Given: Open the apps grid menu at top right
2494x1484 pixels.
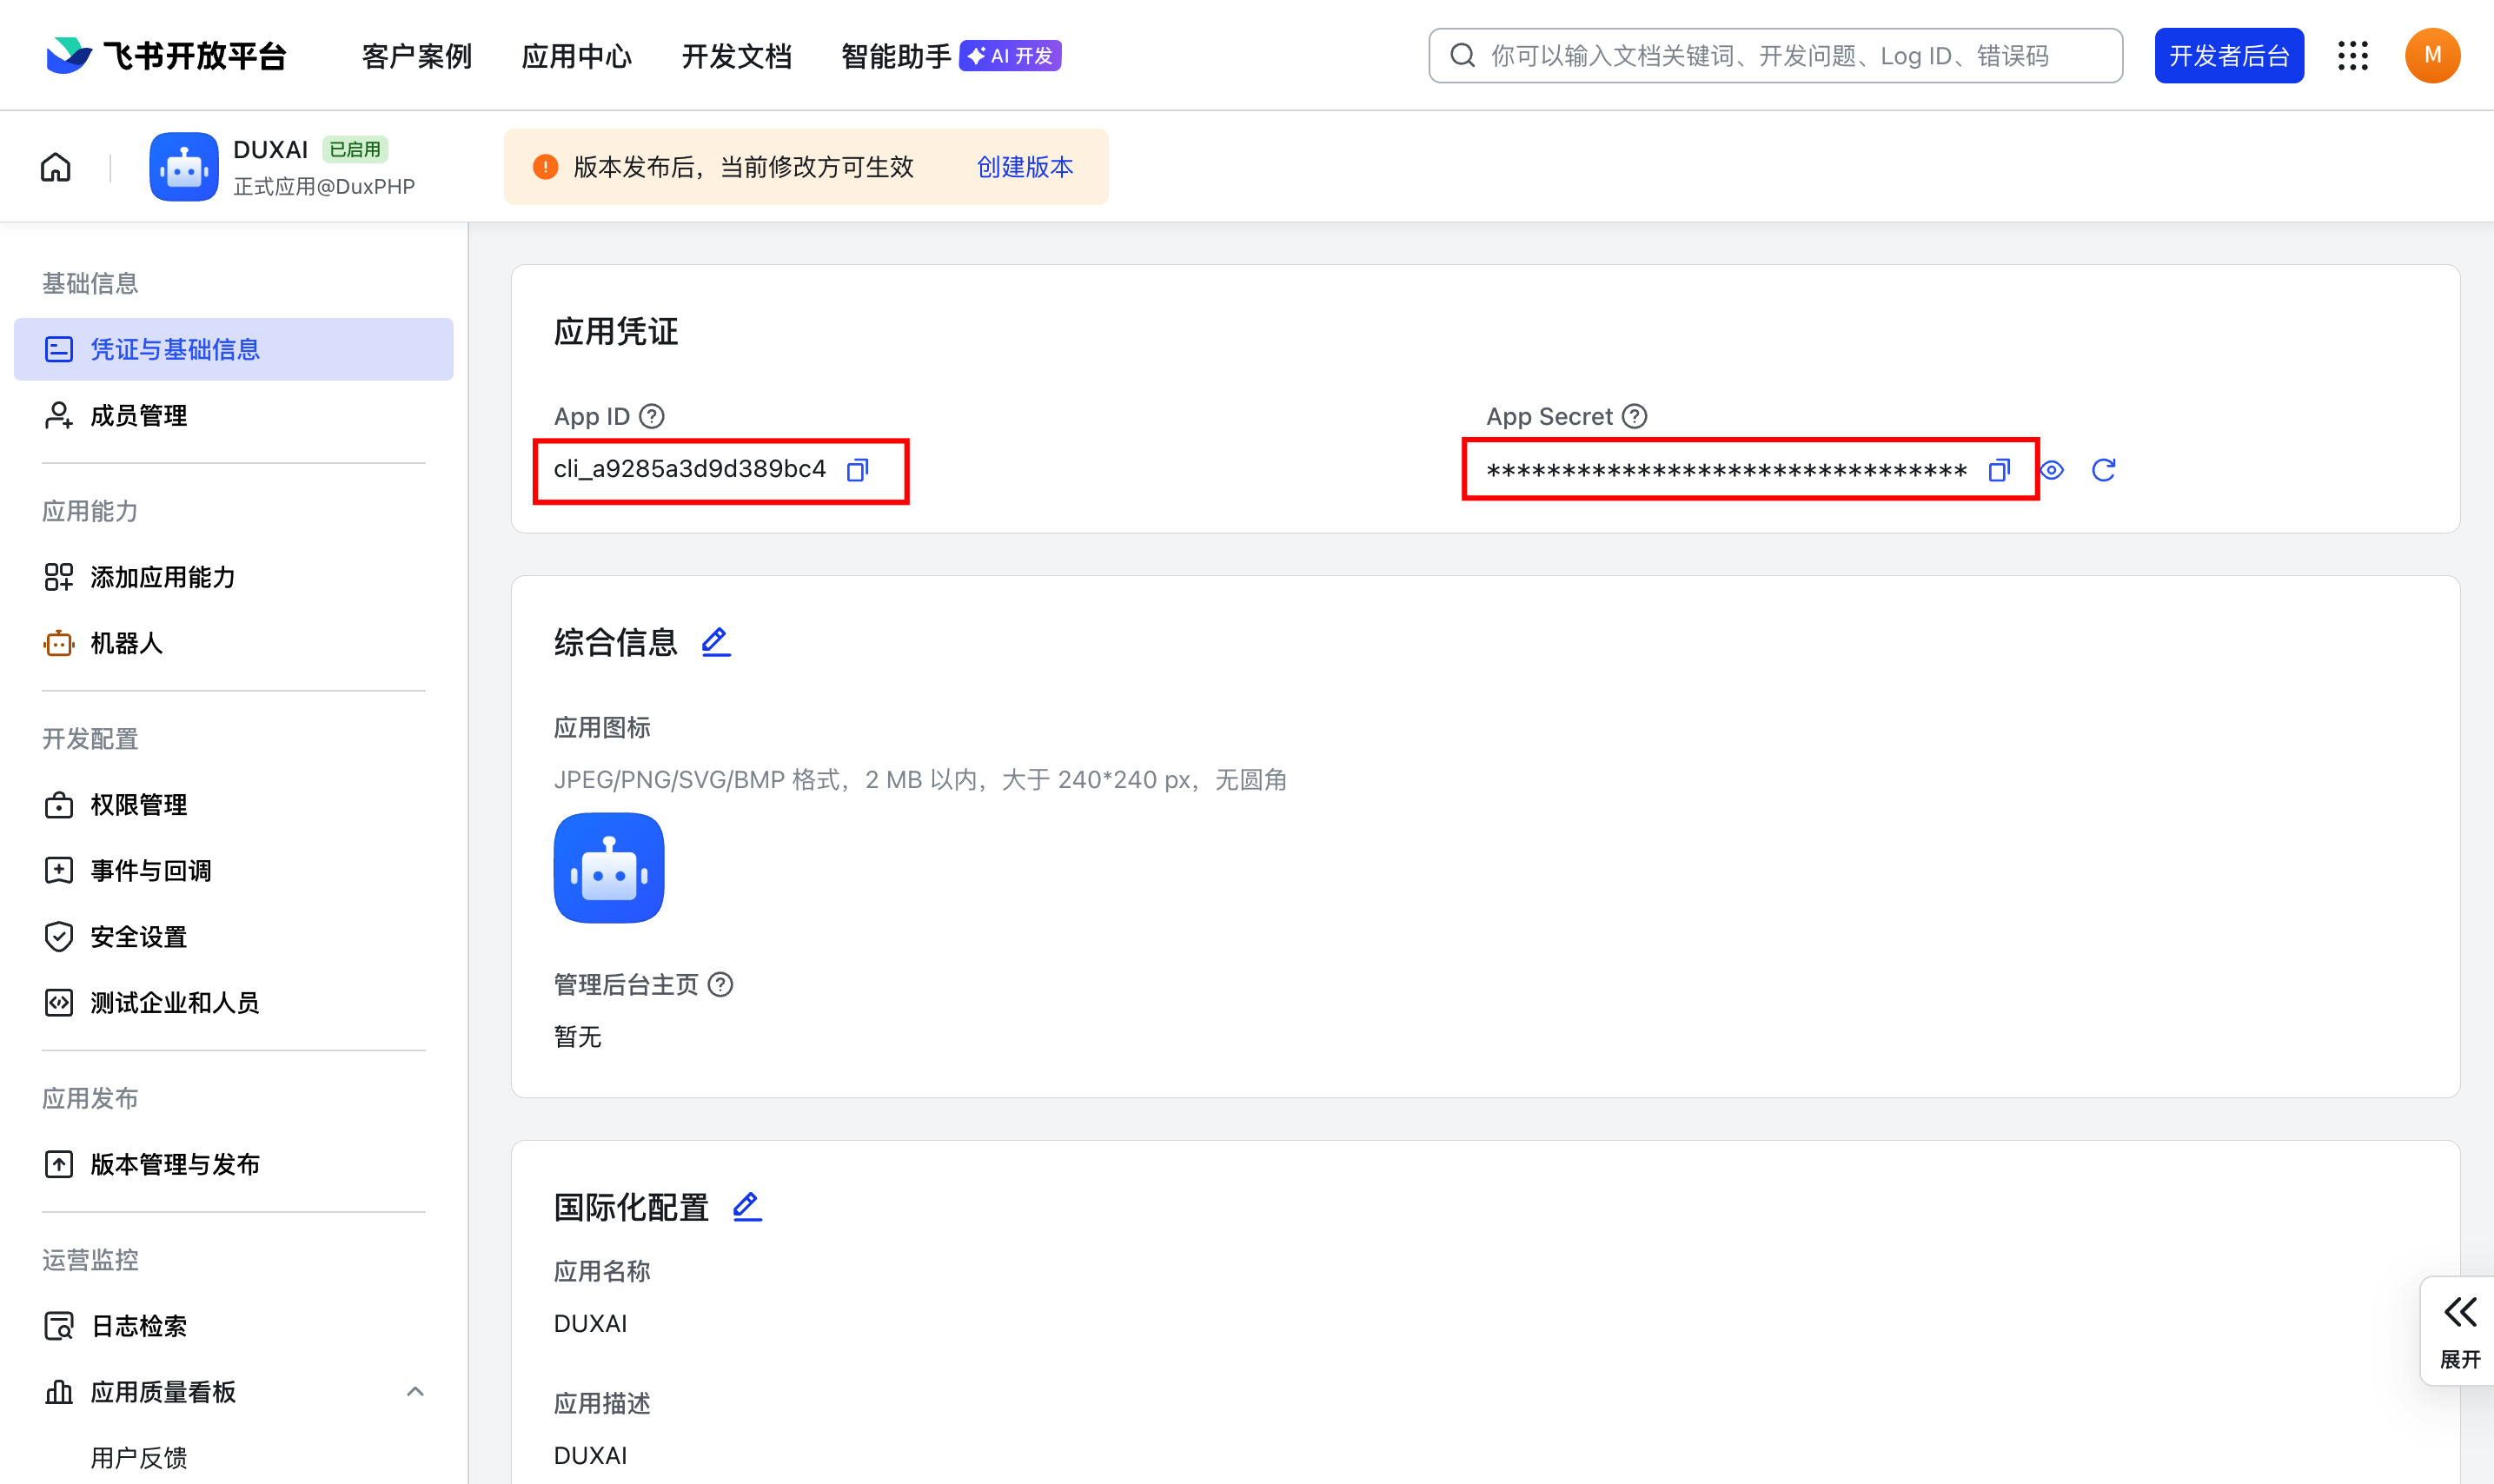Looking at the screenshot, I should (x=2354, y=55).
